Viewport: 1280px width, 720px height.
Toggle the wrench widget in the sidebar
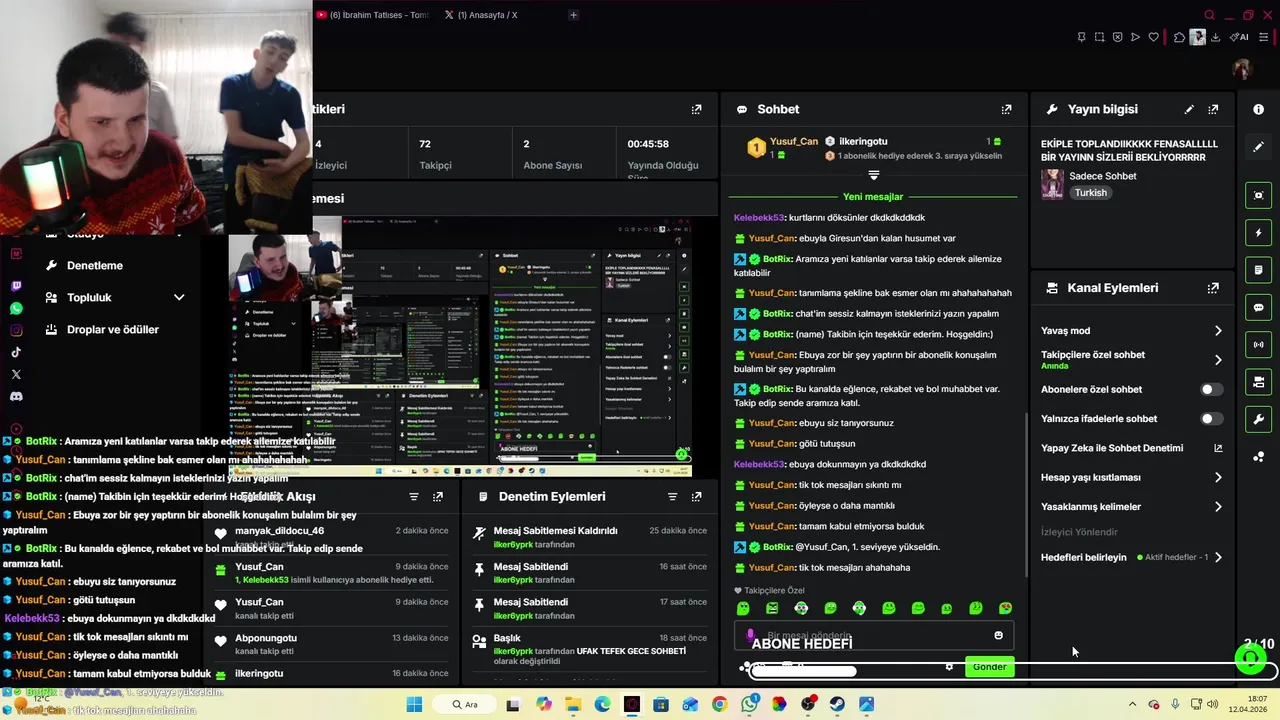pyautogui.click(x=1258, y=419)
